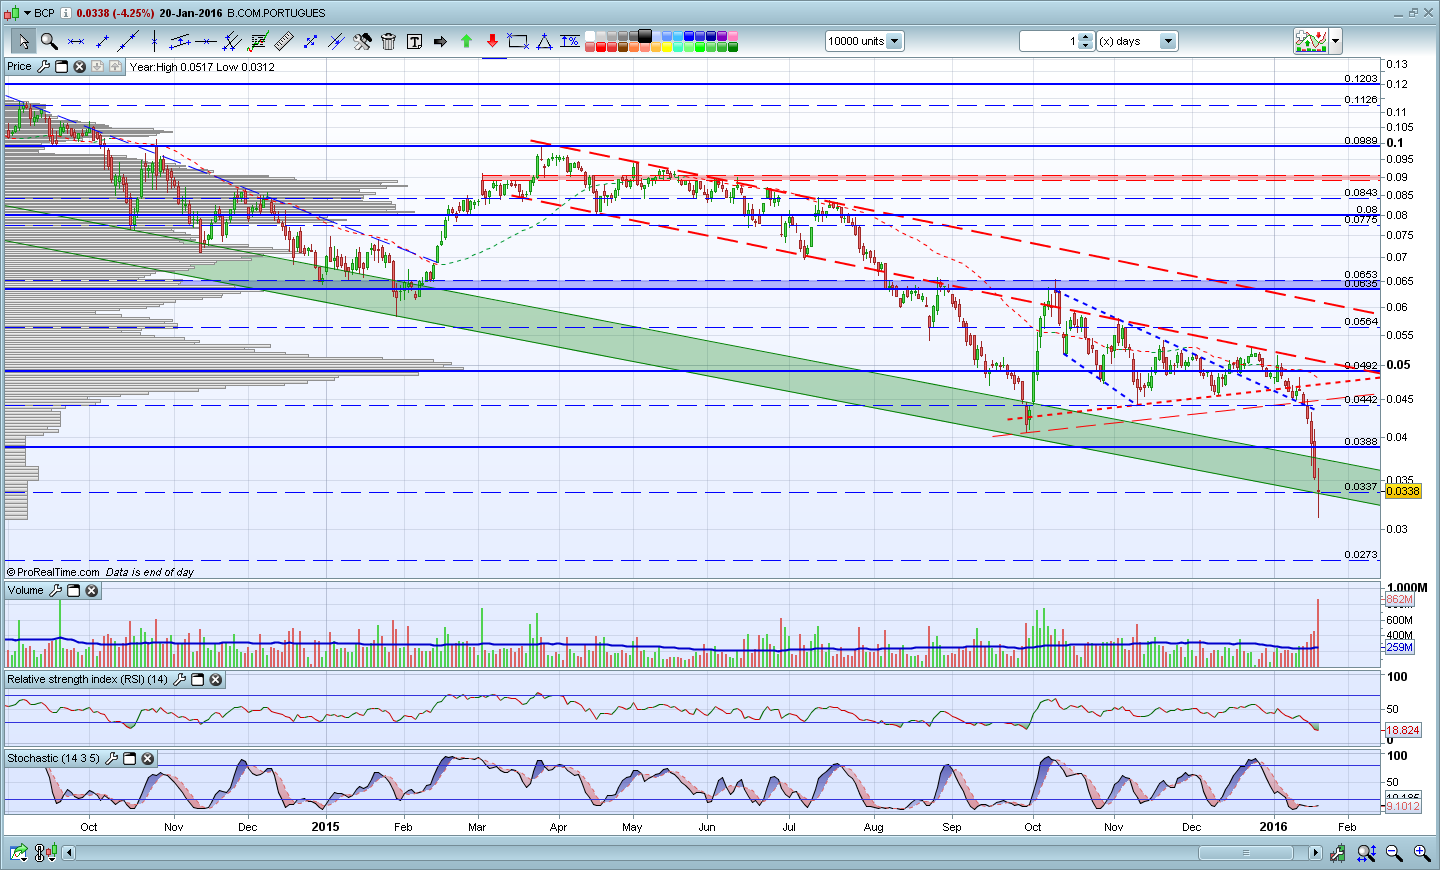
Task: Click the 259M volume average label
Action: pos(1400,647)
